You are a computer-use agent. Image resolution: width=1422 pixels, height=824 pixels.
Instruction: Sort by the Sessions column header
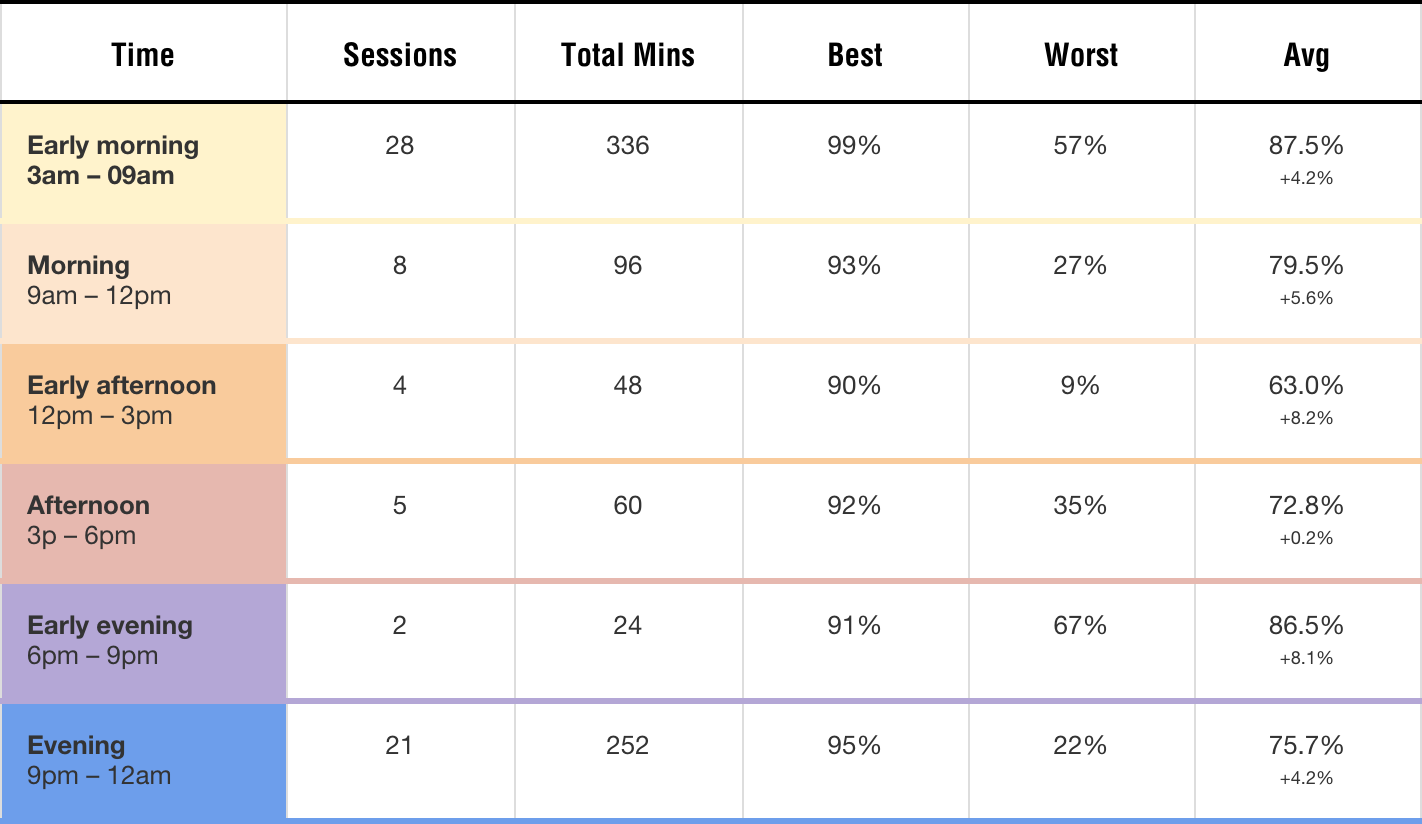coord(399,55)
